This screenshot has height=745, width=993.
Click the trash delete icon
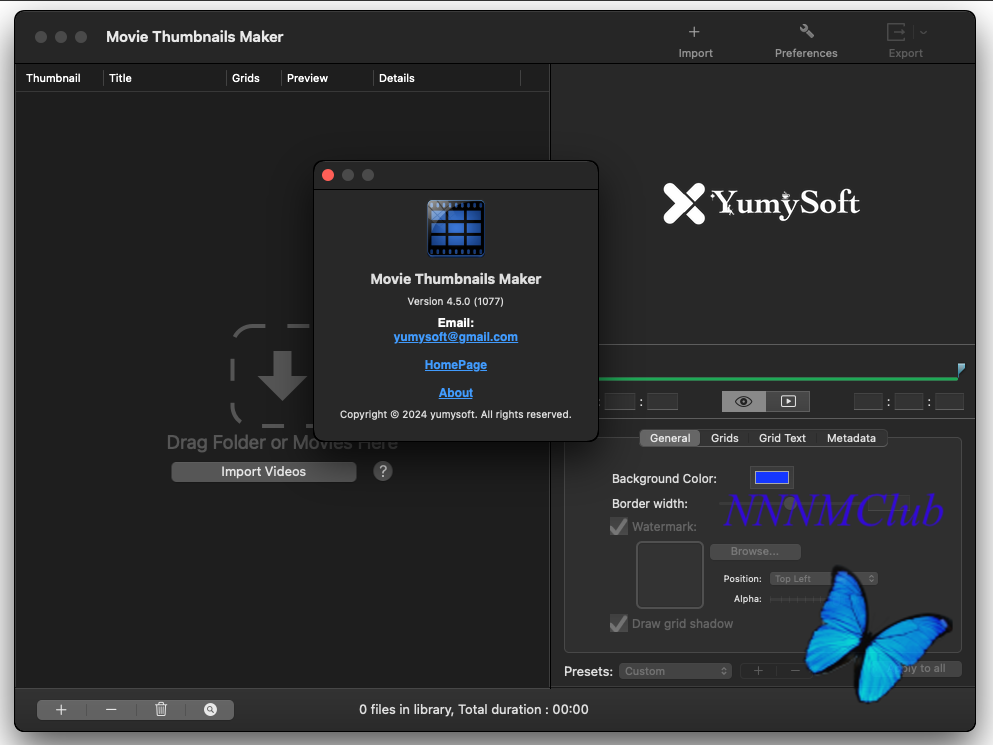(161, 710)
